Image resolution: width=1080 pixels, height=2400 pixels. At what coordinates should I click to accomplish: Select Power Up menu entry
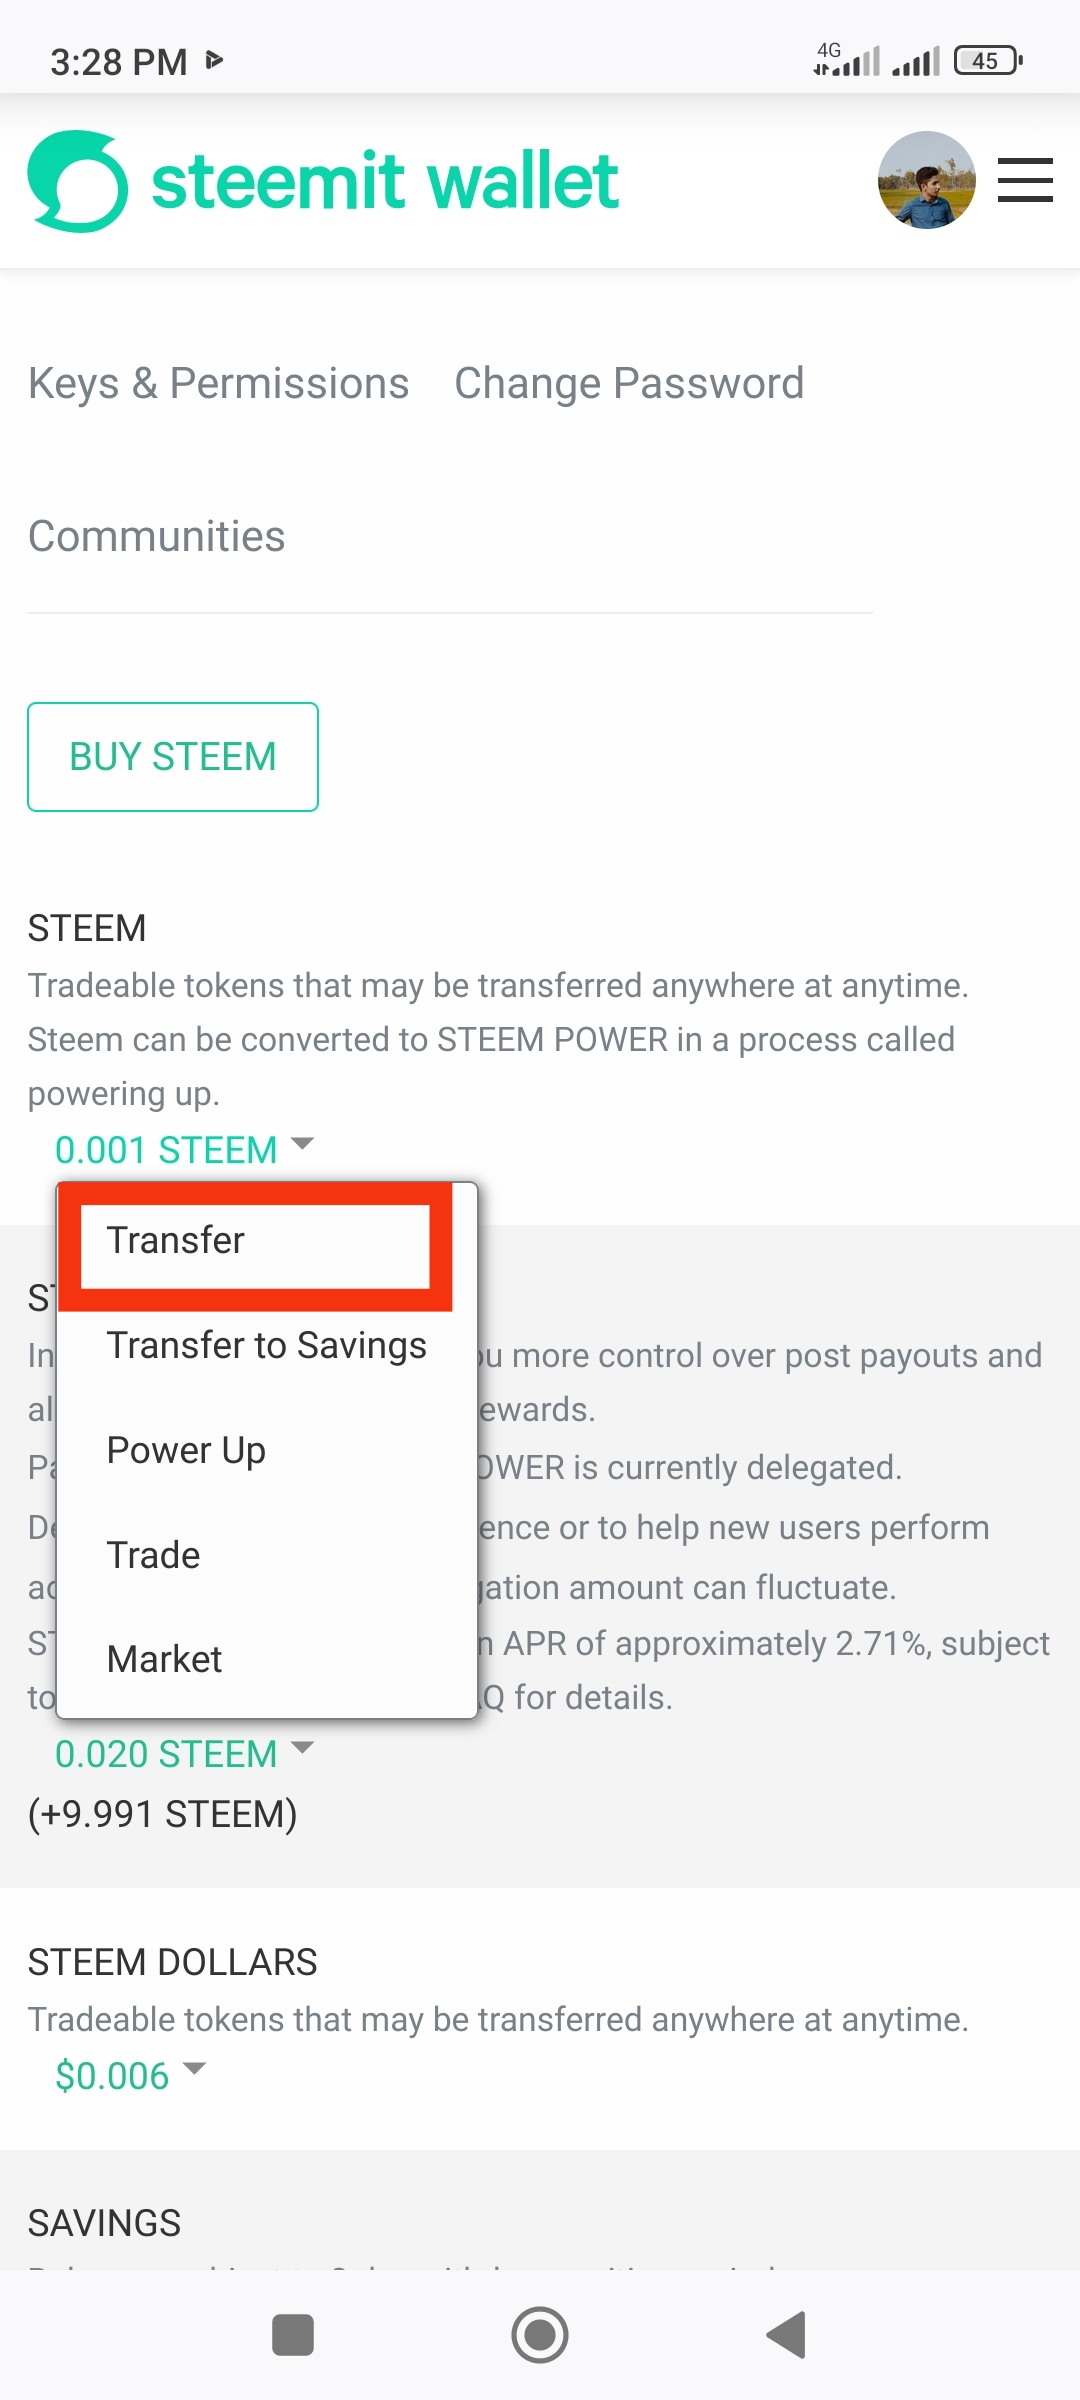pos(186,1450)
